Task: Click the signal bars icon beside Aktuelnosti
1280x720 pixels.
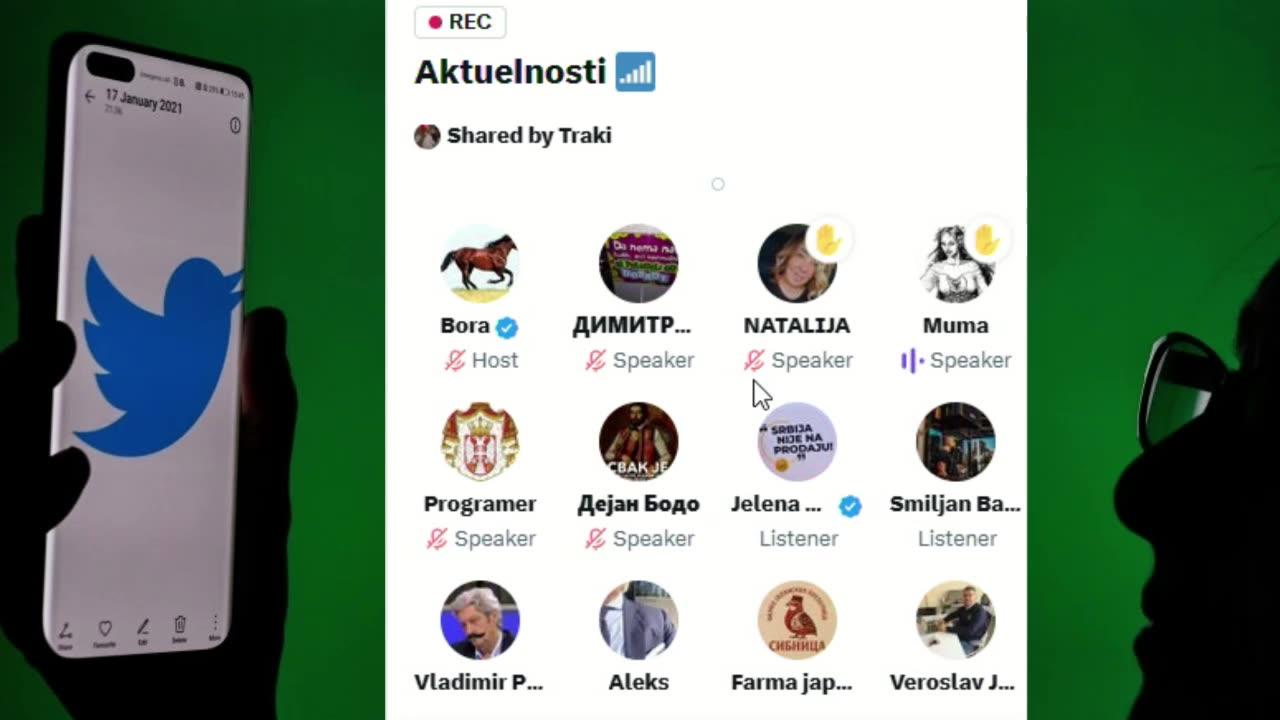Action: [635, 72]
